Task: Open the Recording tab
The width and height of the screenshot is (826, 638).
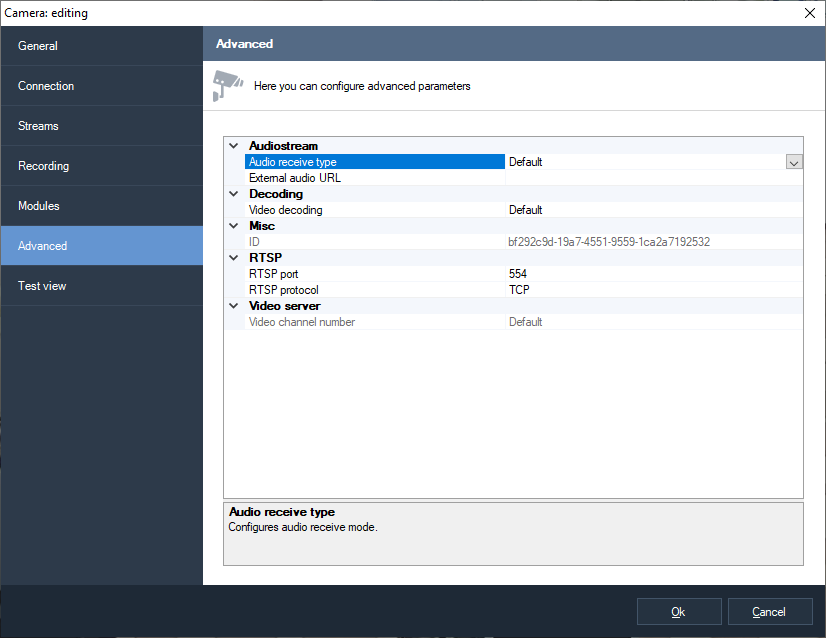Action: pyautogui.click(x=101, y=166)
